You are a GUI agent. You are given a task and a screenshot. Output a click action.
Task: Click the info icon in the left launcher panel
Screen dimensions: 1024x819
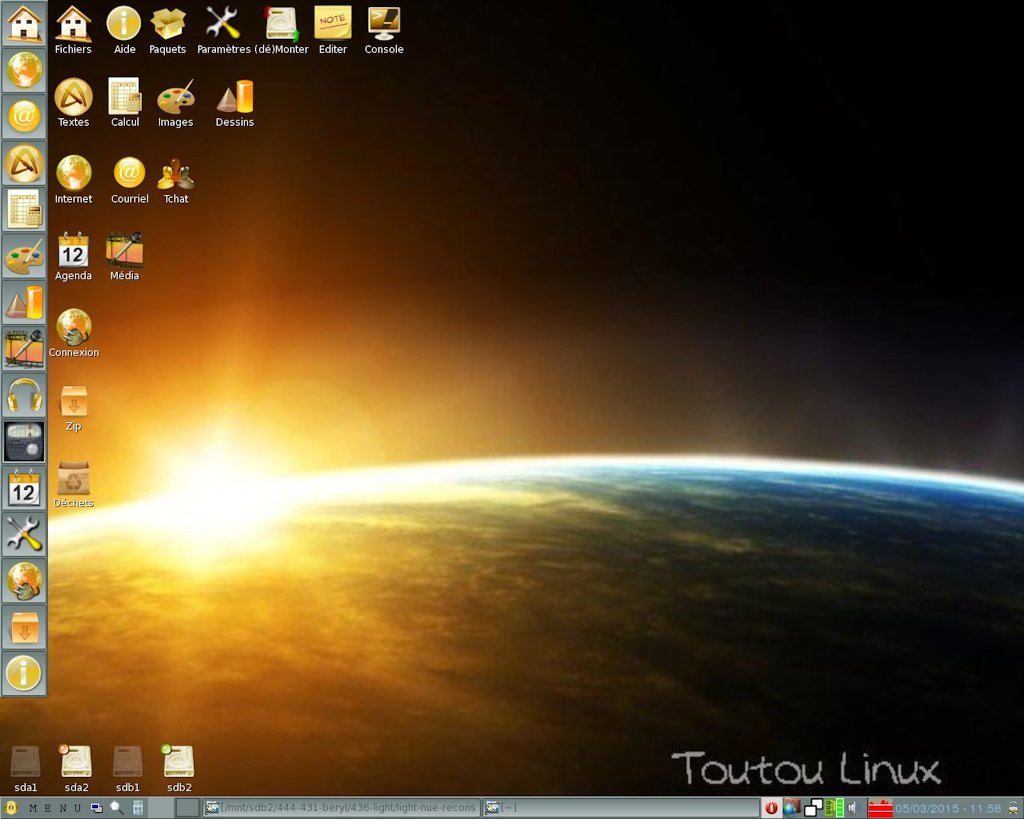pyautogui.click(x=24, y=673)
